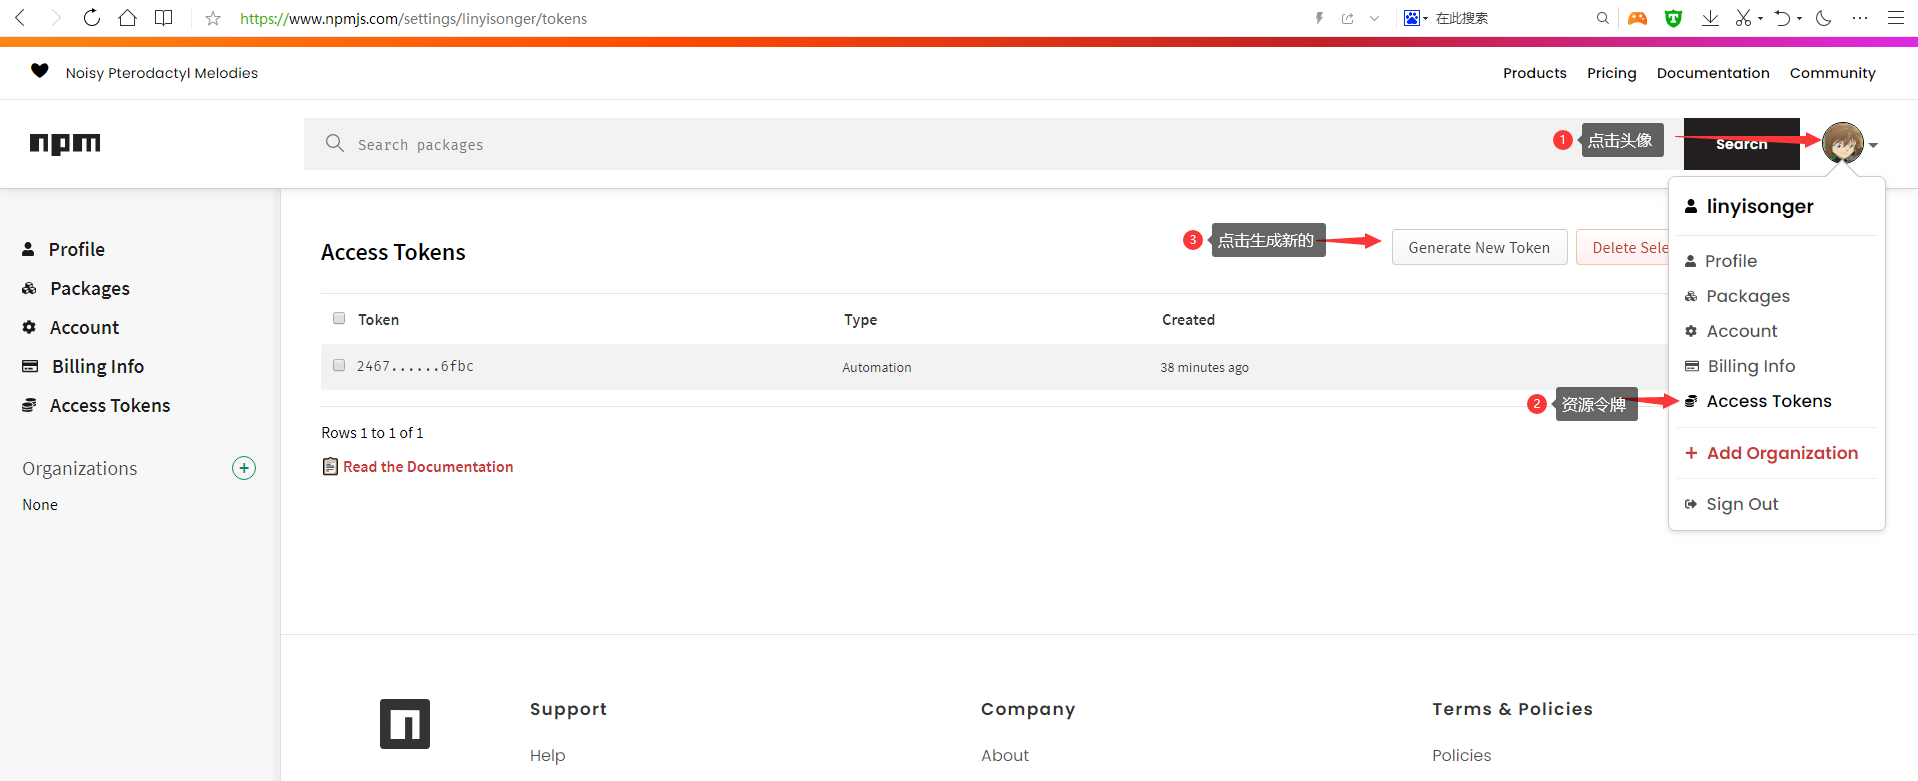Click the 2467......6fbc token text
The image size is (1918, 781).
[415, 366]
